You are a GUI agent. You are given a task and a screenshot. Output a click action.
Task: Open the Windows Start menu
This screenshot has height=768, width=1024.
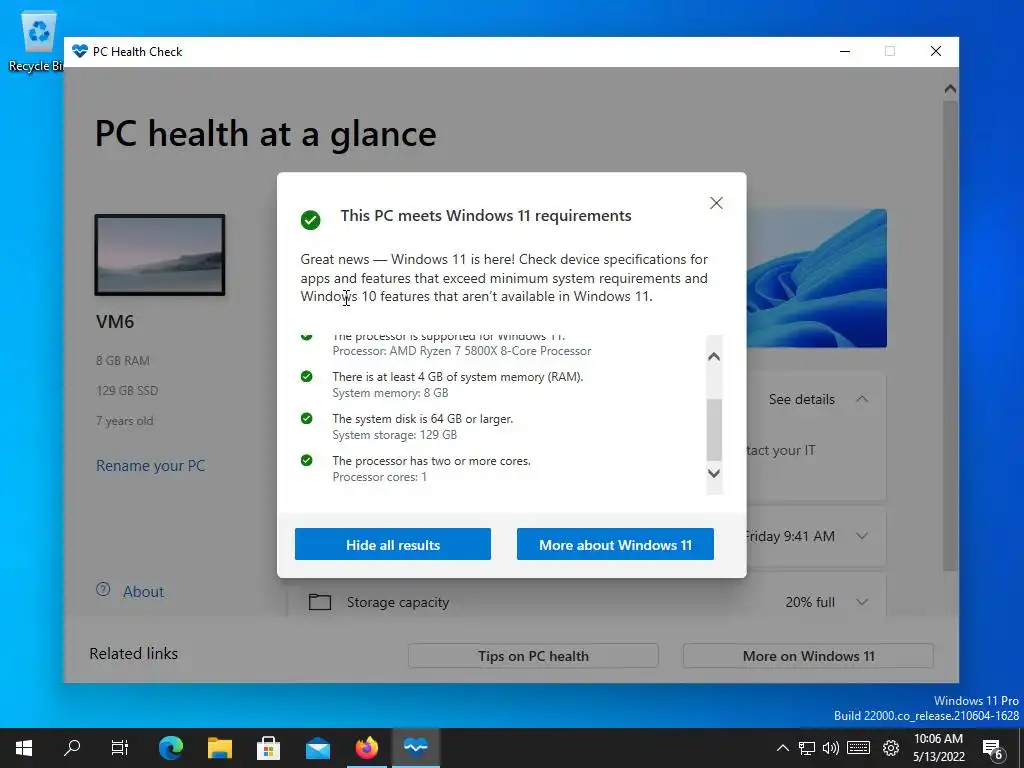pos(24,748)
